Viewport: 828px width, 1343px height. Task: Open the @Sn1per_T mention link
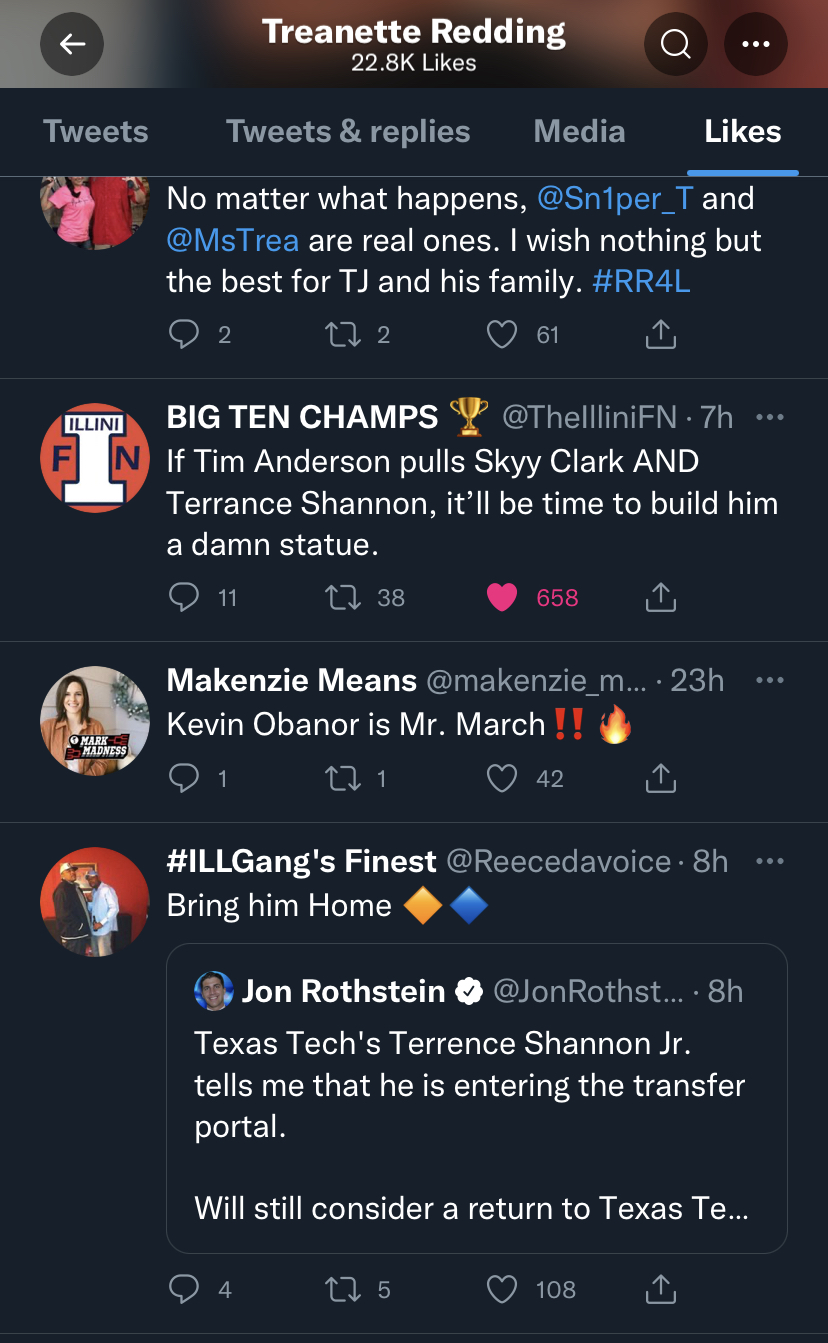pyautogui.click(x=615, y=198)
